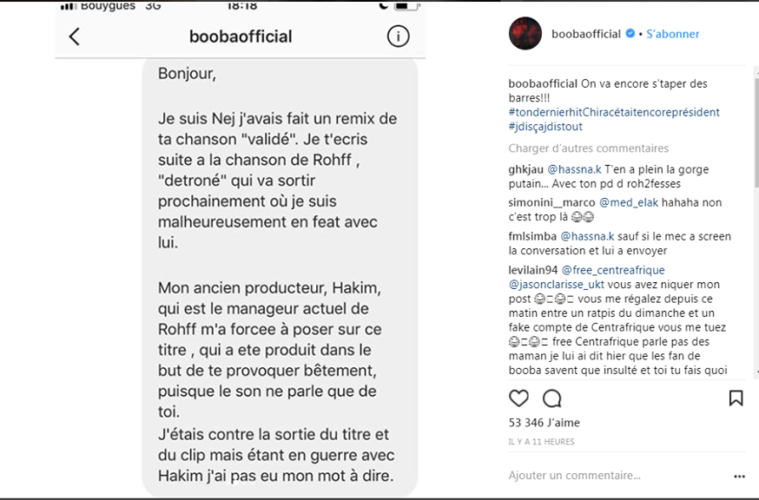Tap the back arrow in the screenshot
The image size is (759, 500).
[74, 37]
